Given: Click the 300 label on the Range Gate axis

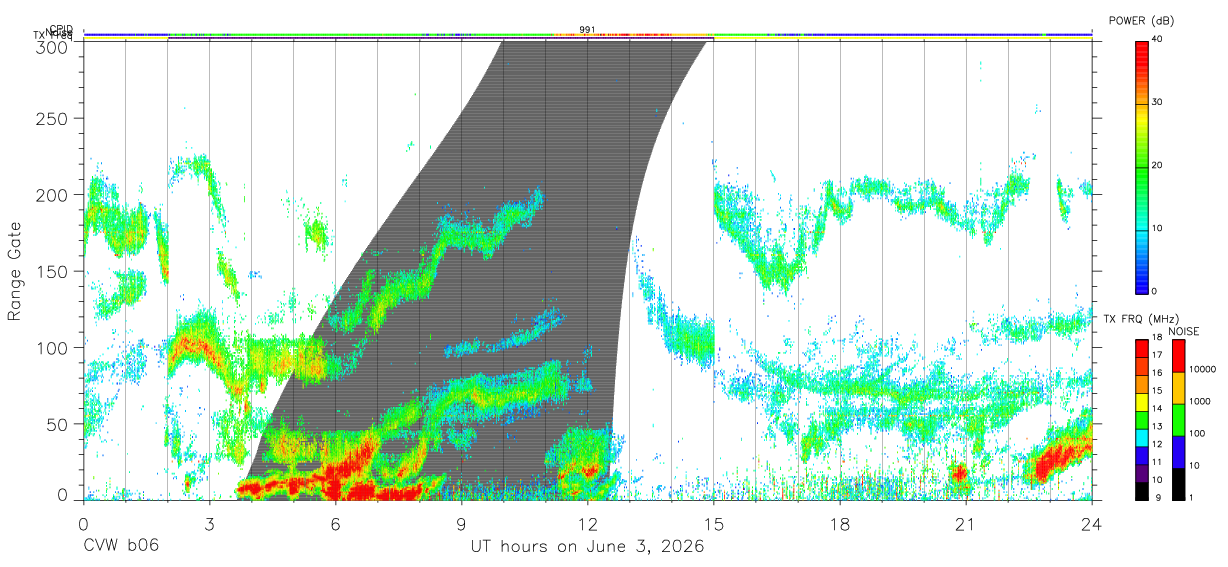Looking at the screenshot, I should point(54,47).
